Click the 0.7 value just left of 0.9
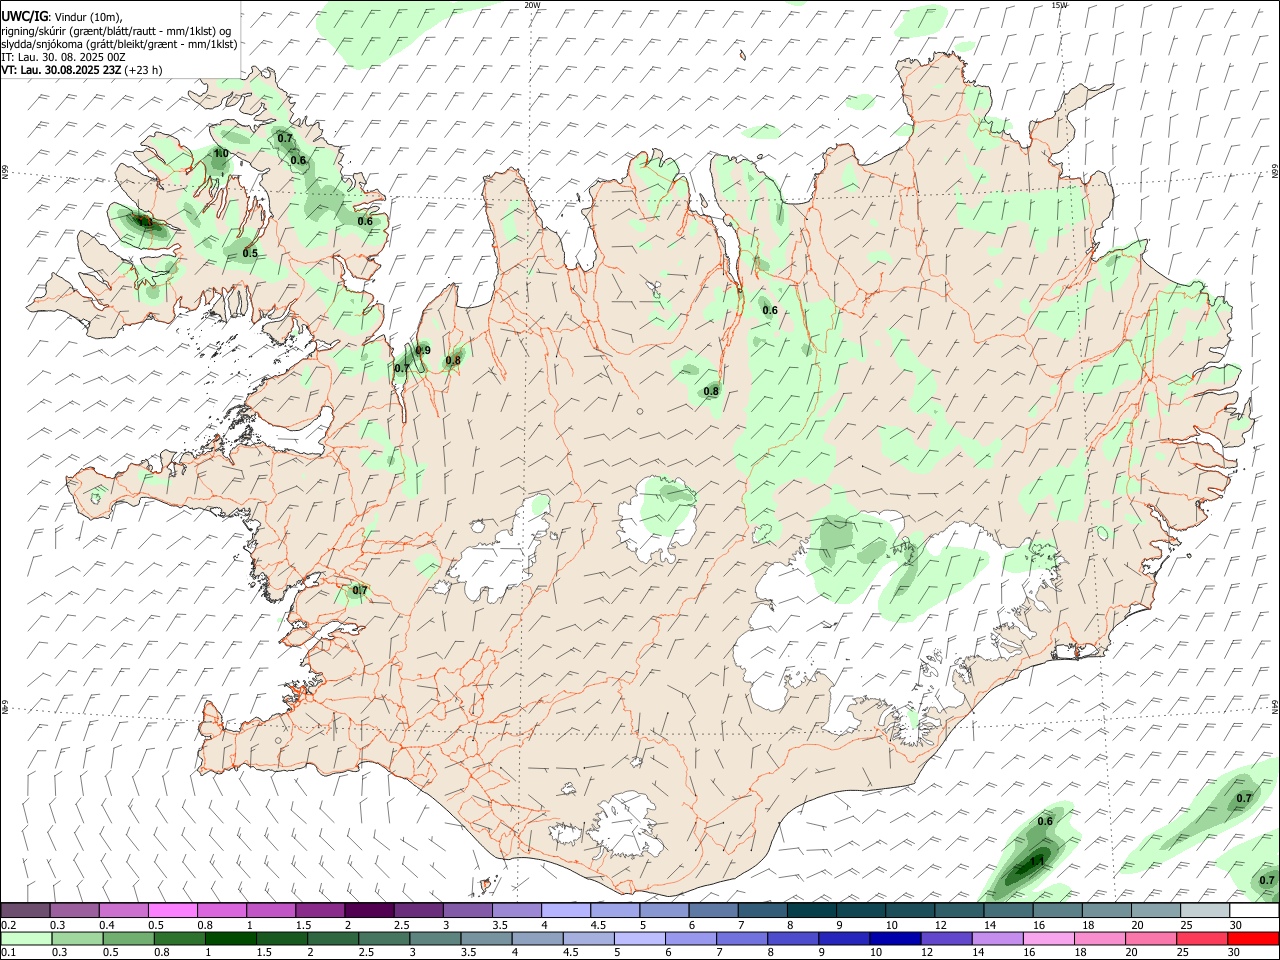Screen dimensions: 1280x960 pos(401,369)
